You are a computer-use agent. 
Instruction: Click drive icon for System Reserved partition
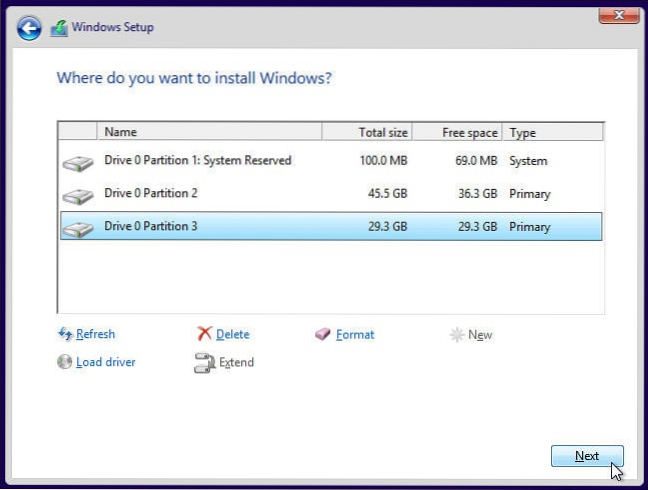(x=77, y=162)
